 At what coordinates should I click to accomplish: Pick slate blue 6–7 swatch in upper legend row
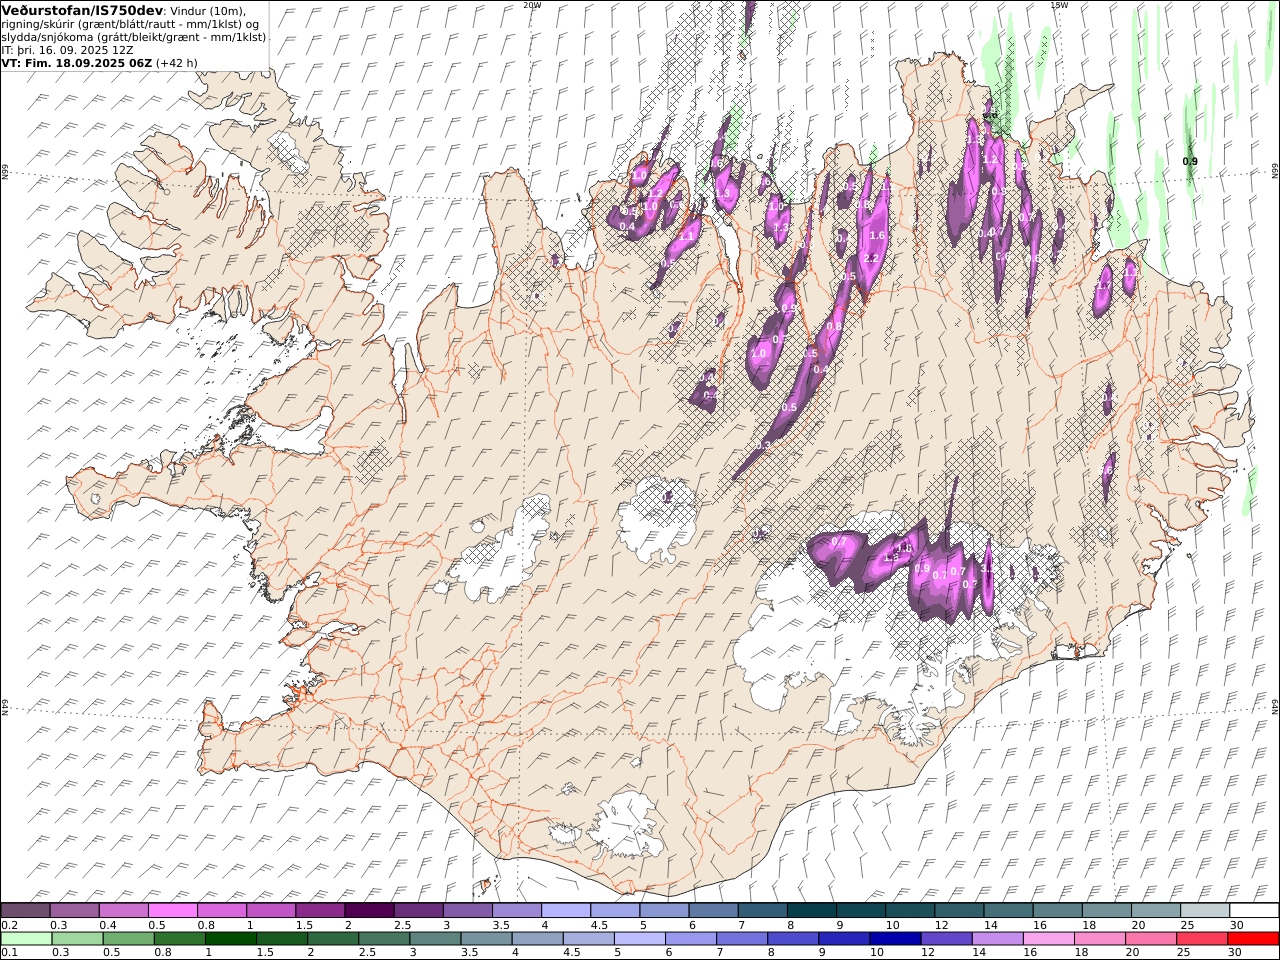tap(714, 911)
